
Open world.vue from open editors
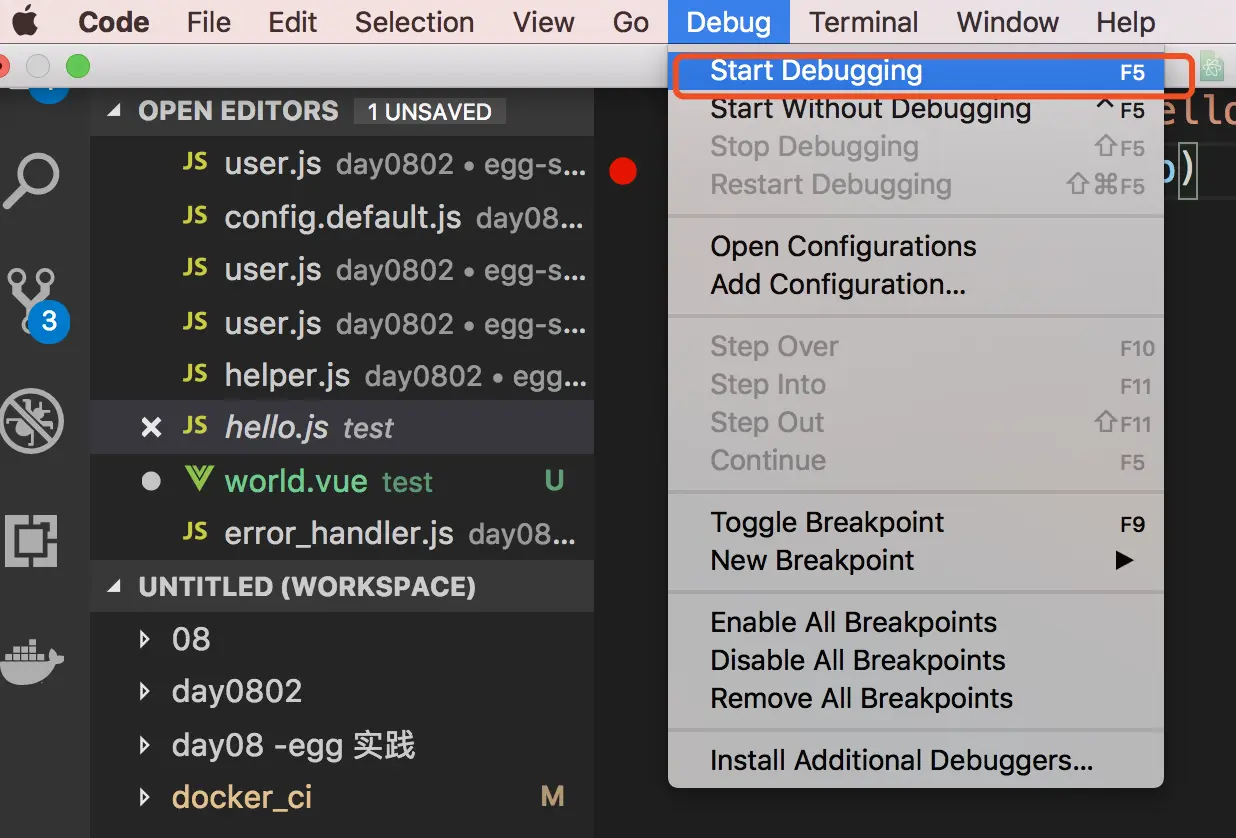[x=342, y=481]
